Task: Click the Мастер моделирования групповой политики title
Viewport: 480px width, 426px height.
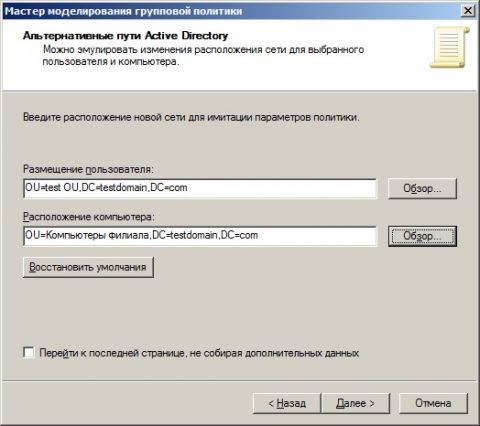Action: 124,11
